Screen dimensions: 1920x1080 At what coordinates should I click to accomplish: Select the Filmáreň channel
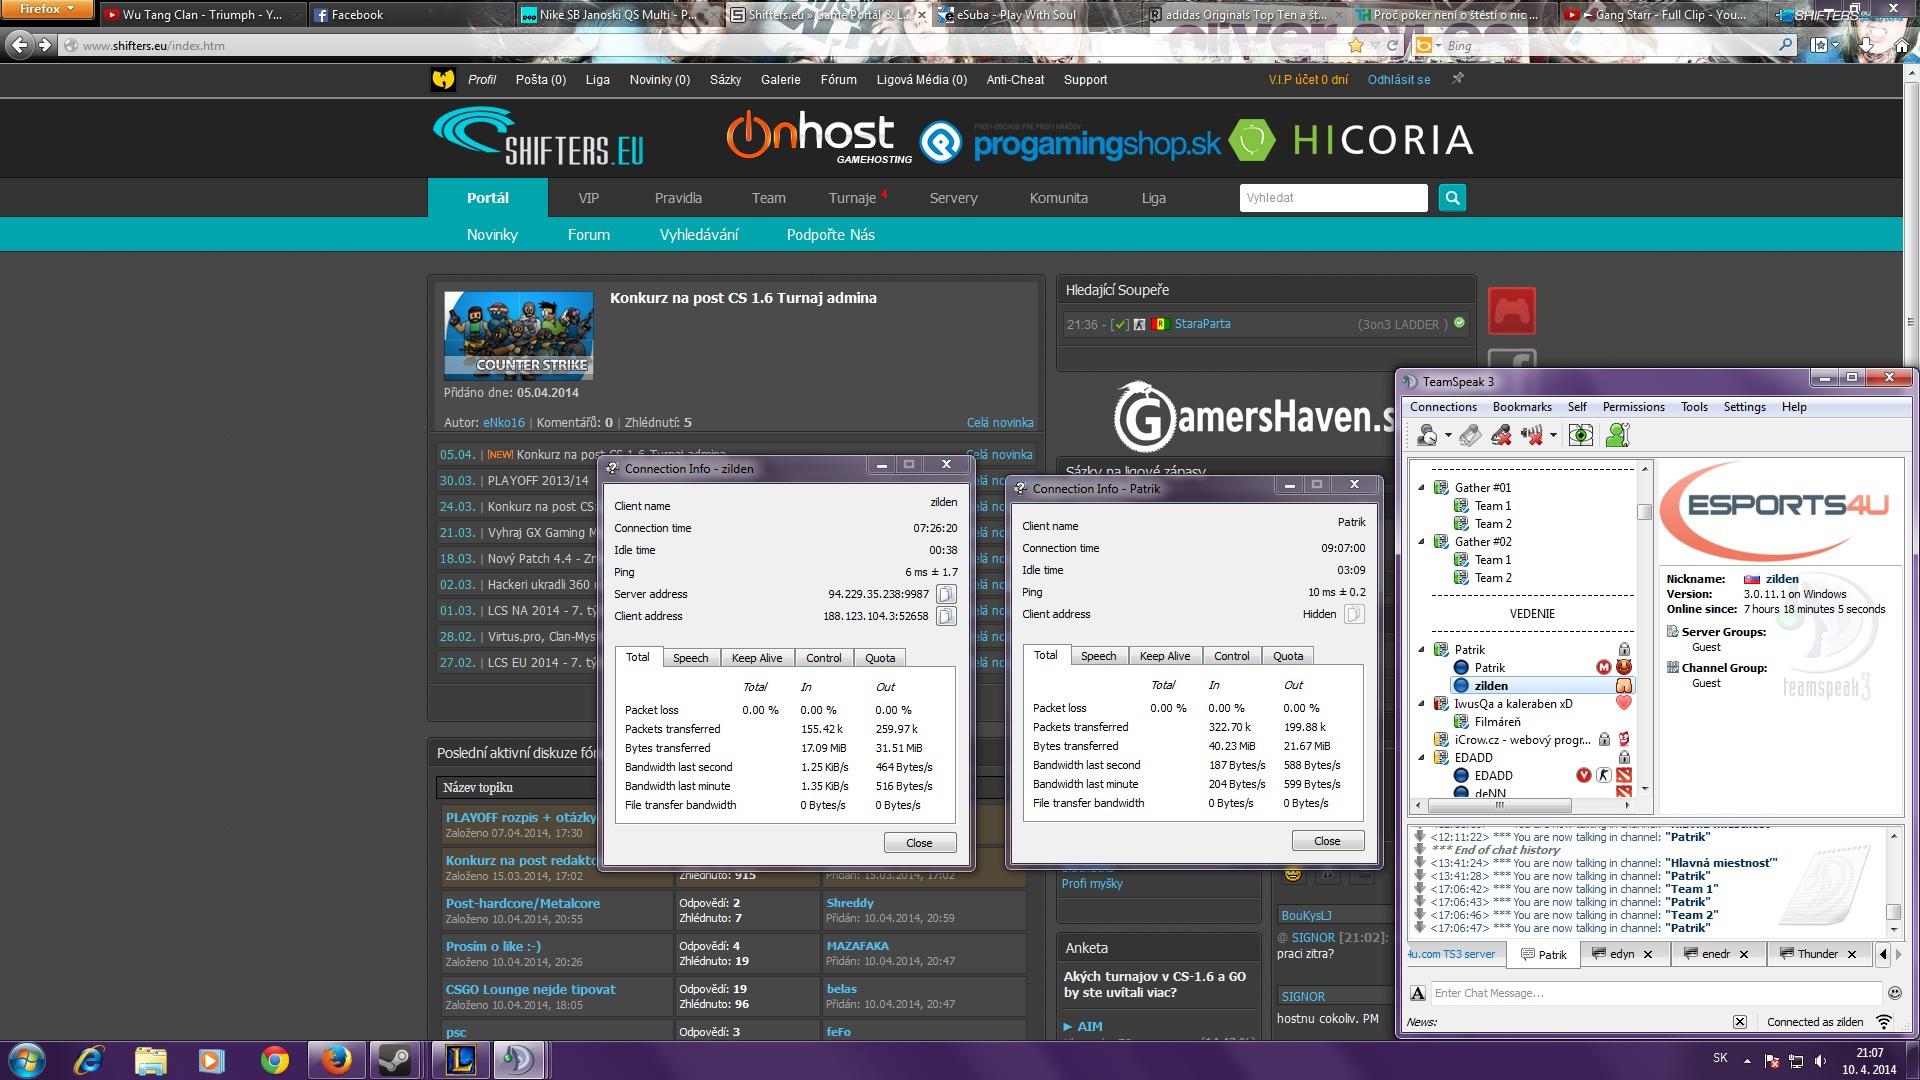(1497, 722)
